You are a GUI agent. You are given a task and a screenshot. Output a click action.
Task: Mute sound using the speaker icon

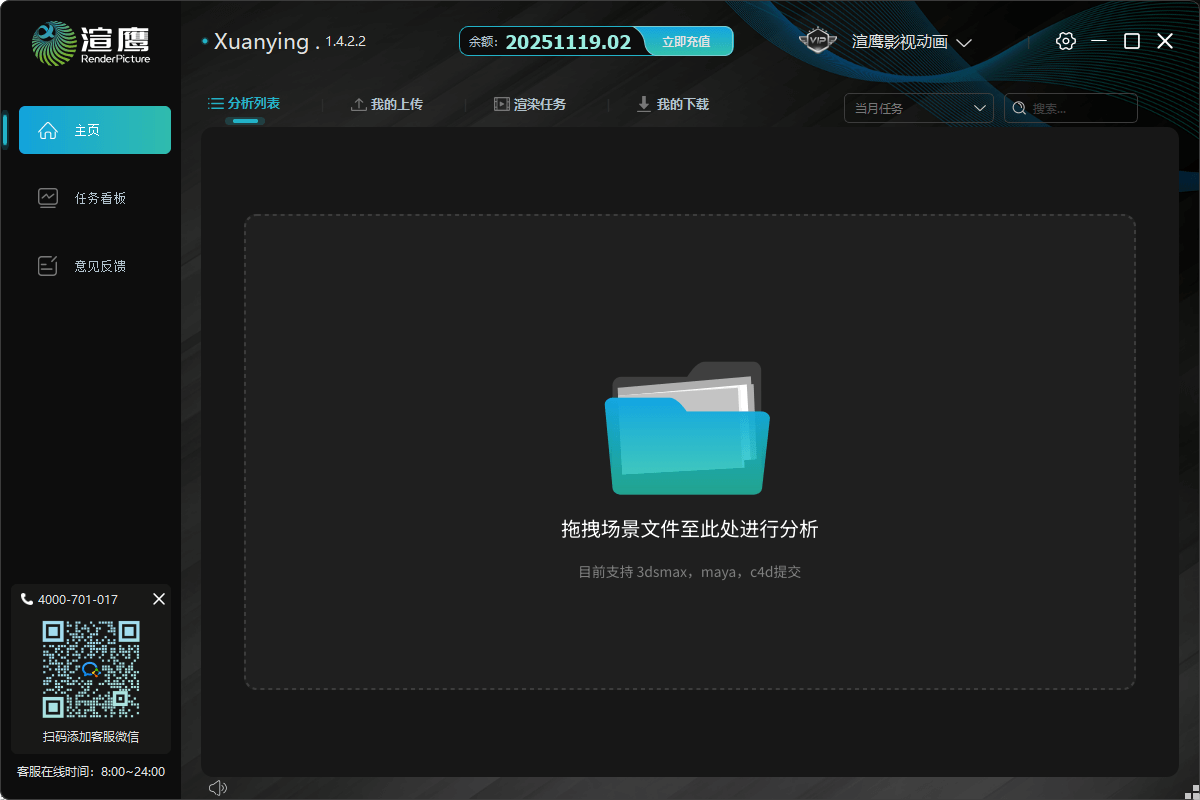[x=218, y=787]
